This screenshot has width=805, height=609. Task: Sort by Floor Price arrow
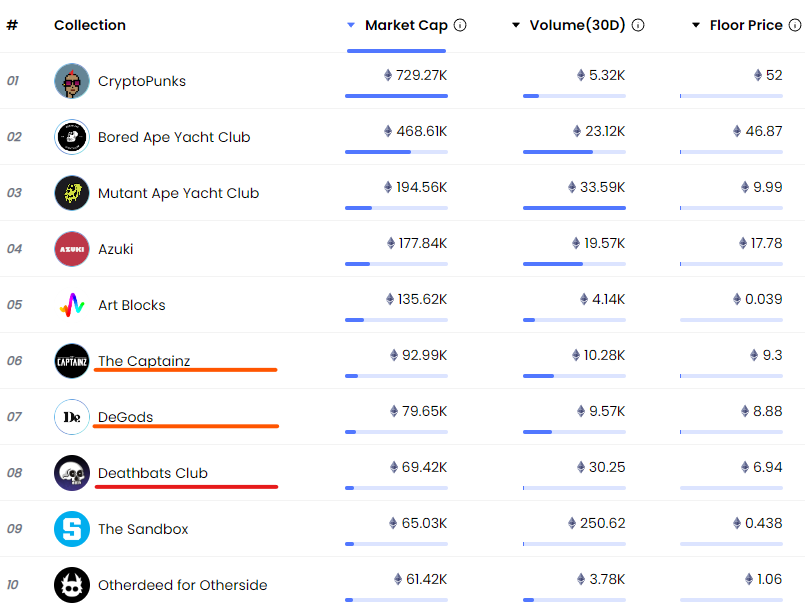696,25
